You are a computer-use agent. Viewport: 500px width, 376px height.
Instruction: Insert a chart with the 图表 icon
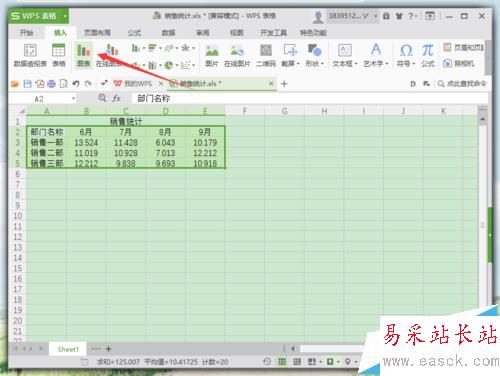coord(84,55)
